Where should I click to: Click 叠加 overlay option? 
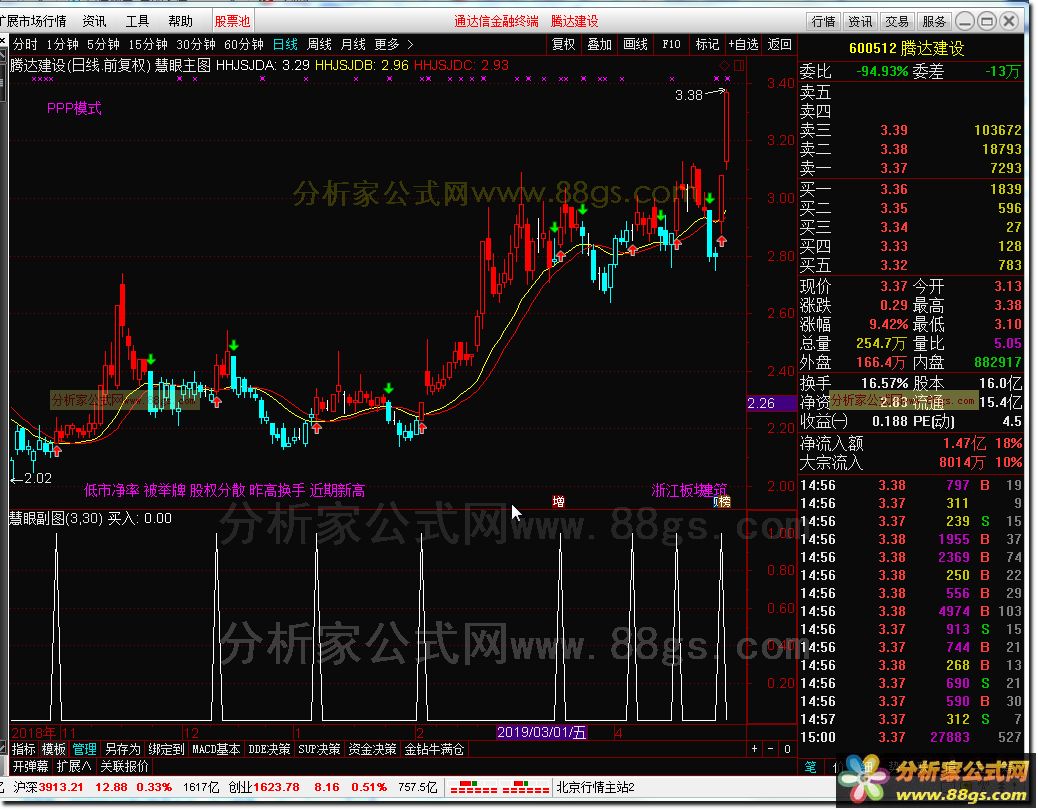point(599,44)
